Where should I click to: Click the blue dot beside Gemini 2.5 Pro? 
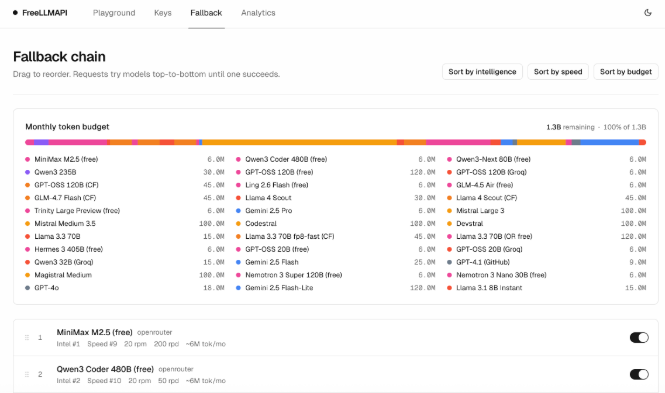click(x=238, y=211)
